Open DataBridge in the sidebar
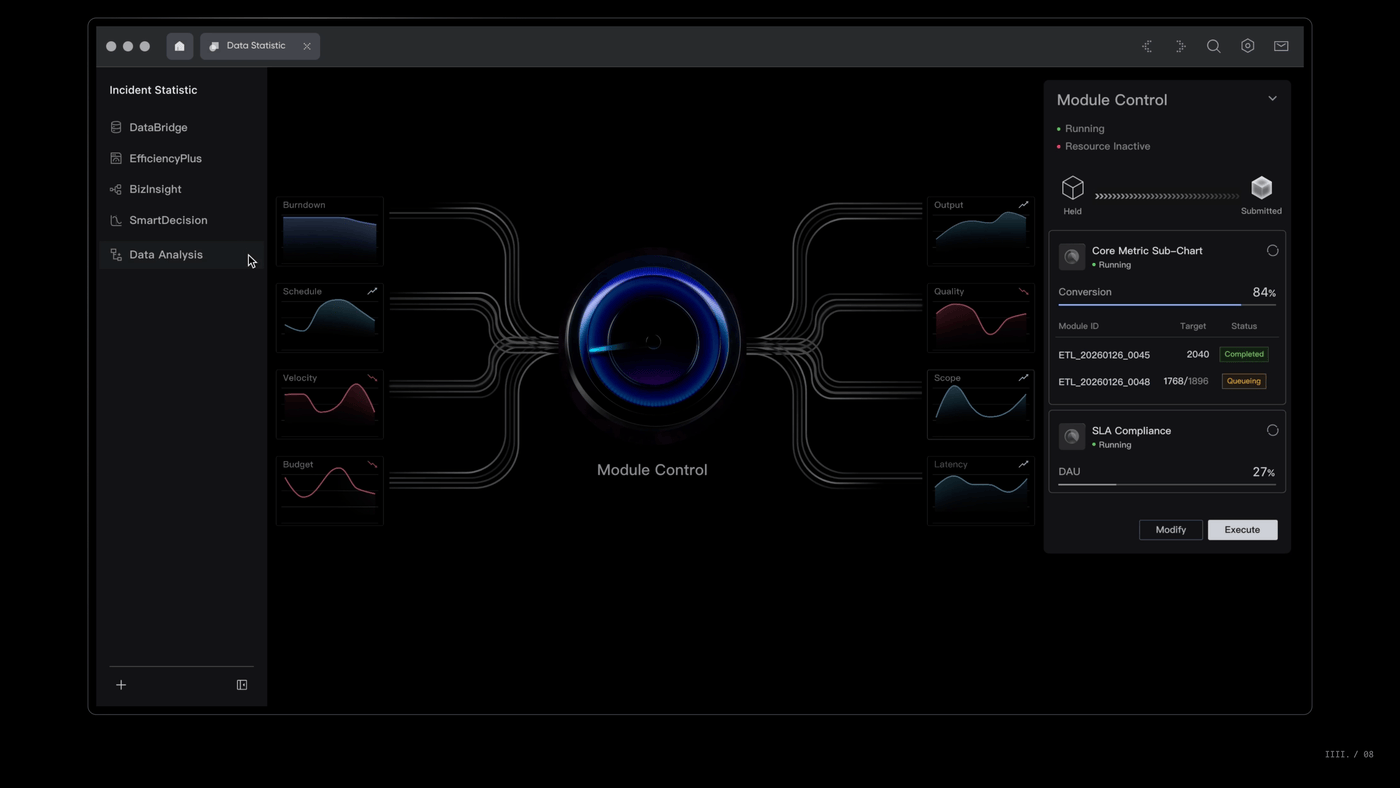 [182, 127]
